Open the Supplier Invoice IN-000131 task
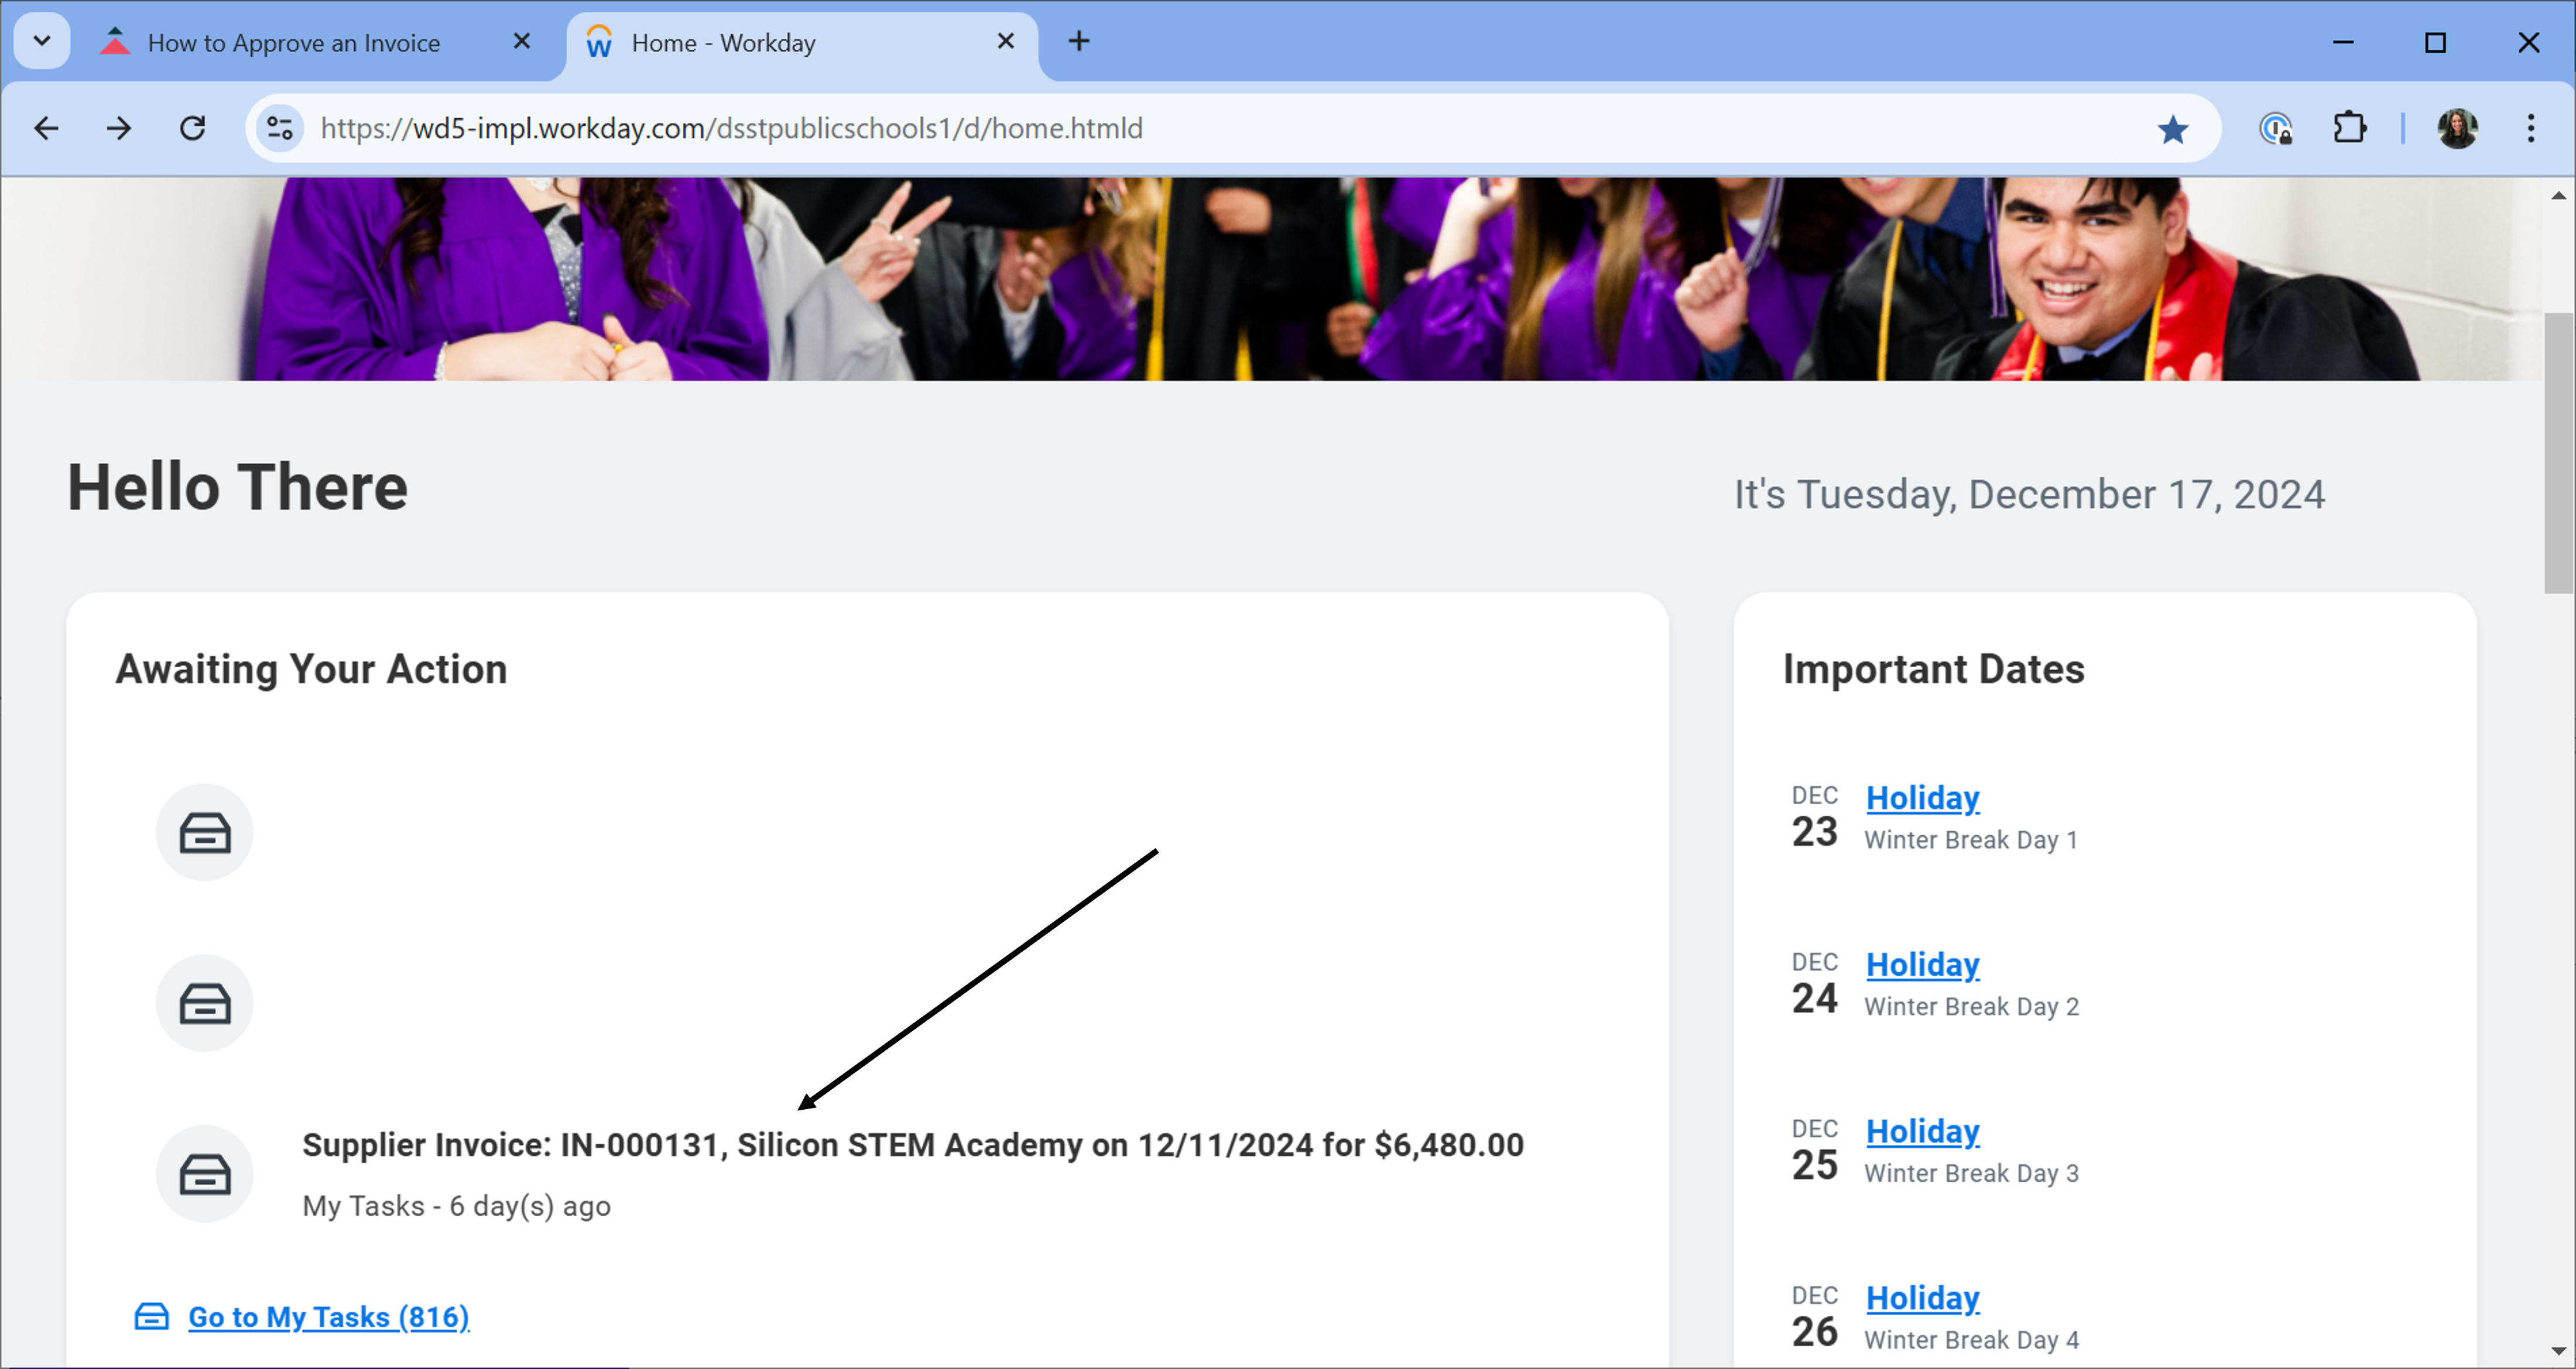The width and height of the screenshot is (2576, 1369). pos(913,1145)
